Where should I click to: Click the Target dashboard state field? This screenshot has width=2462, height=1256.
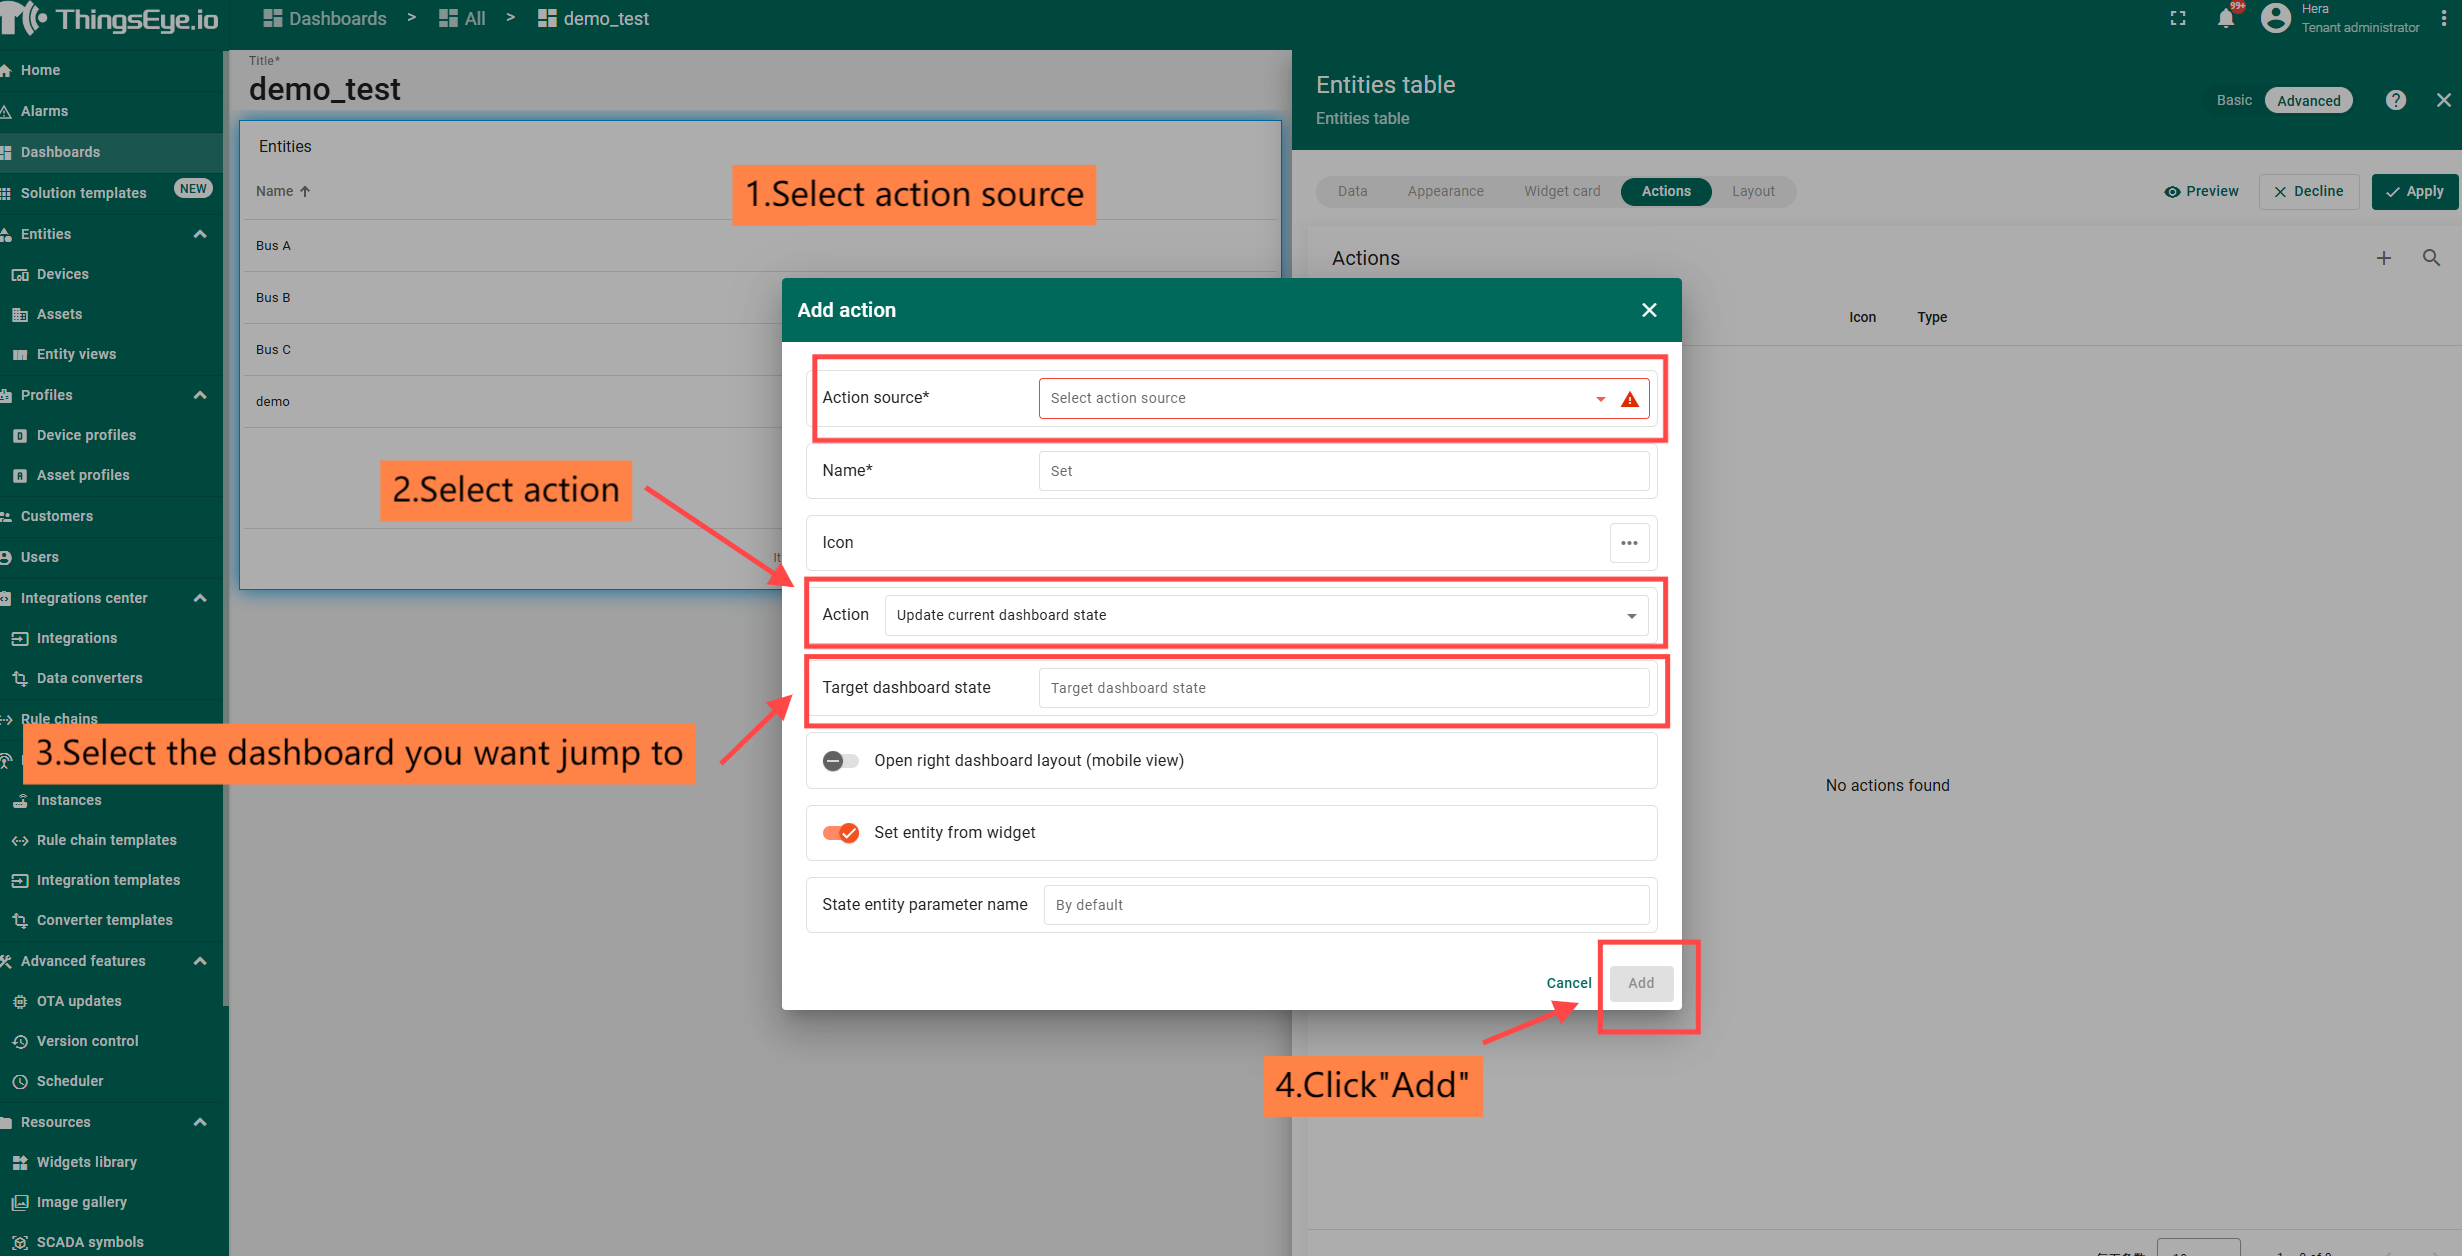(1342, 688)
